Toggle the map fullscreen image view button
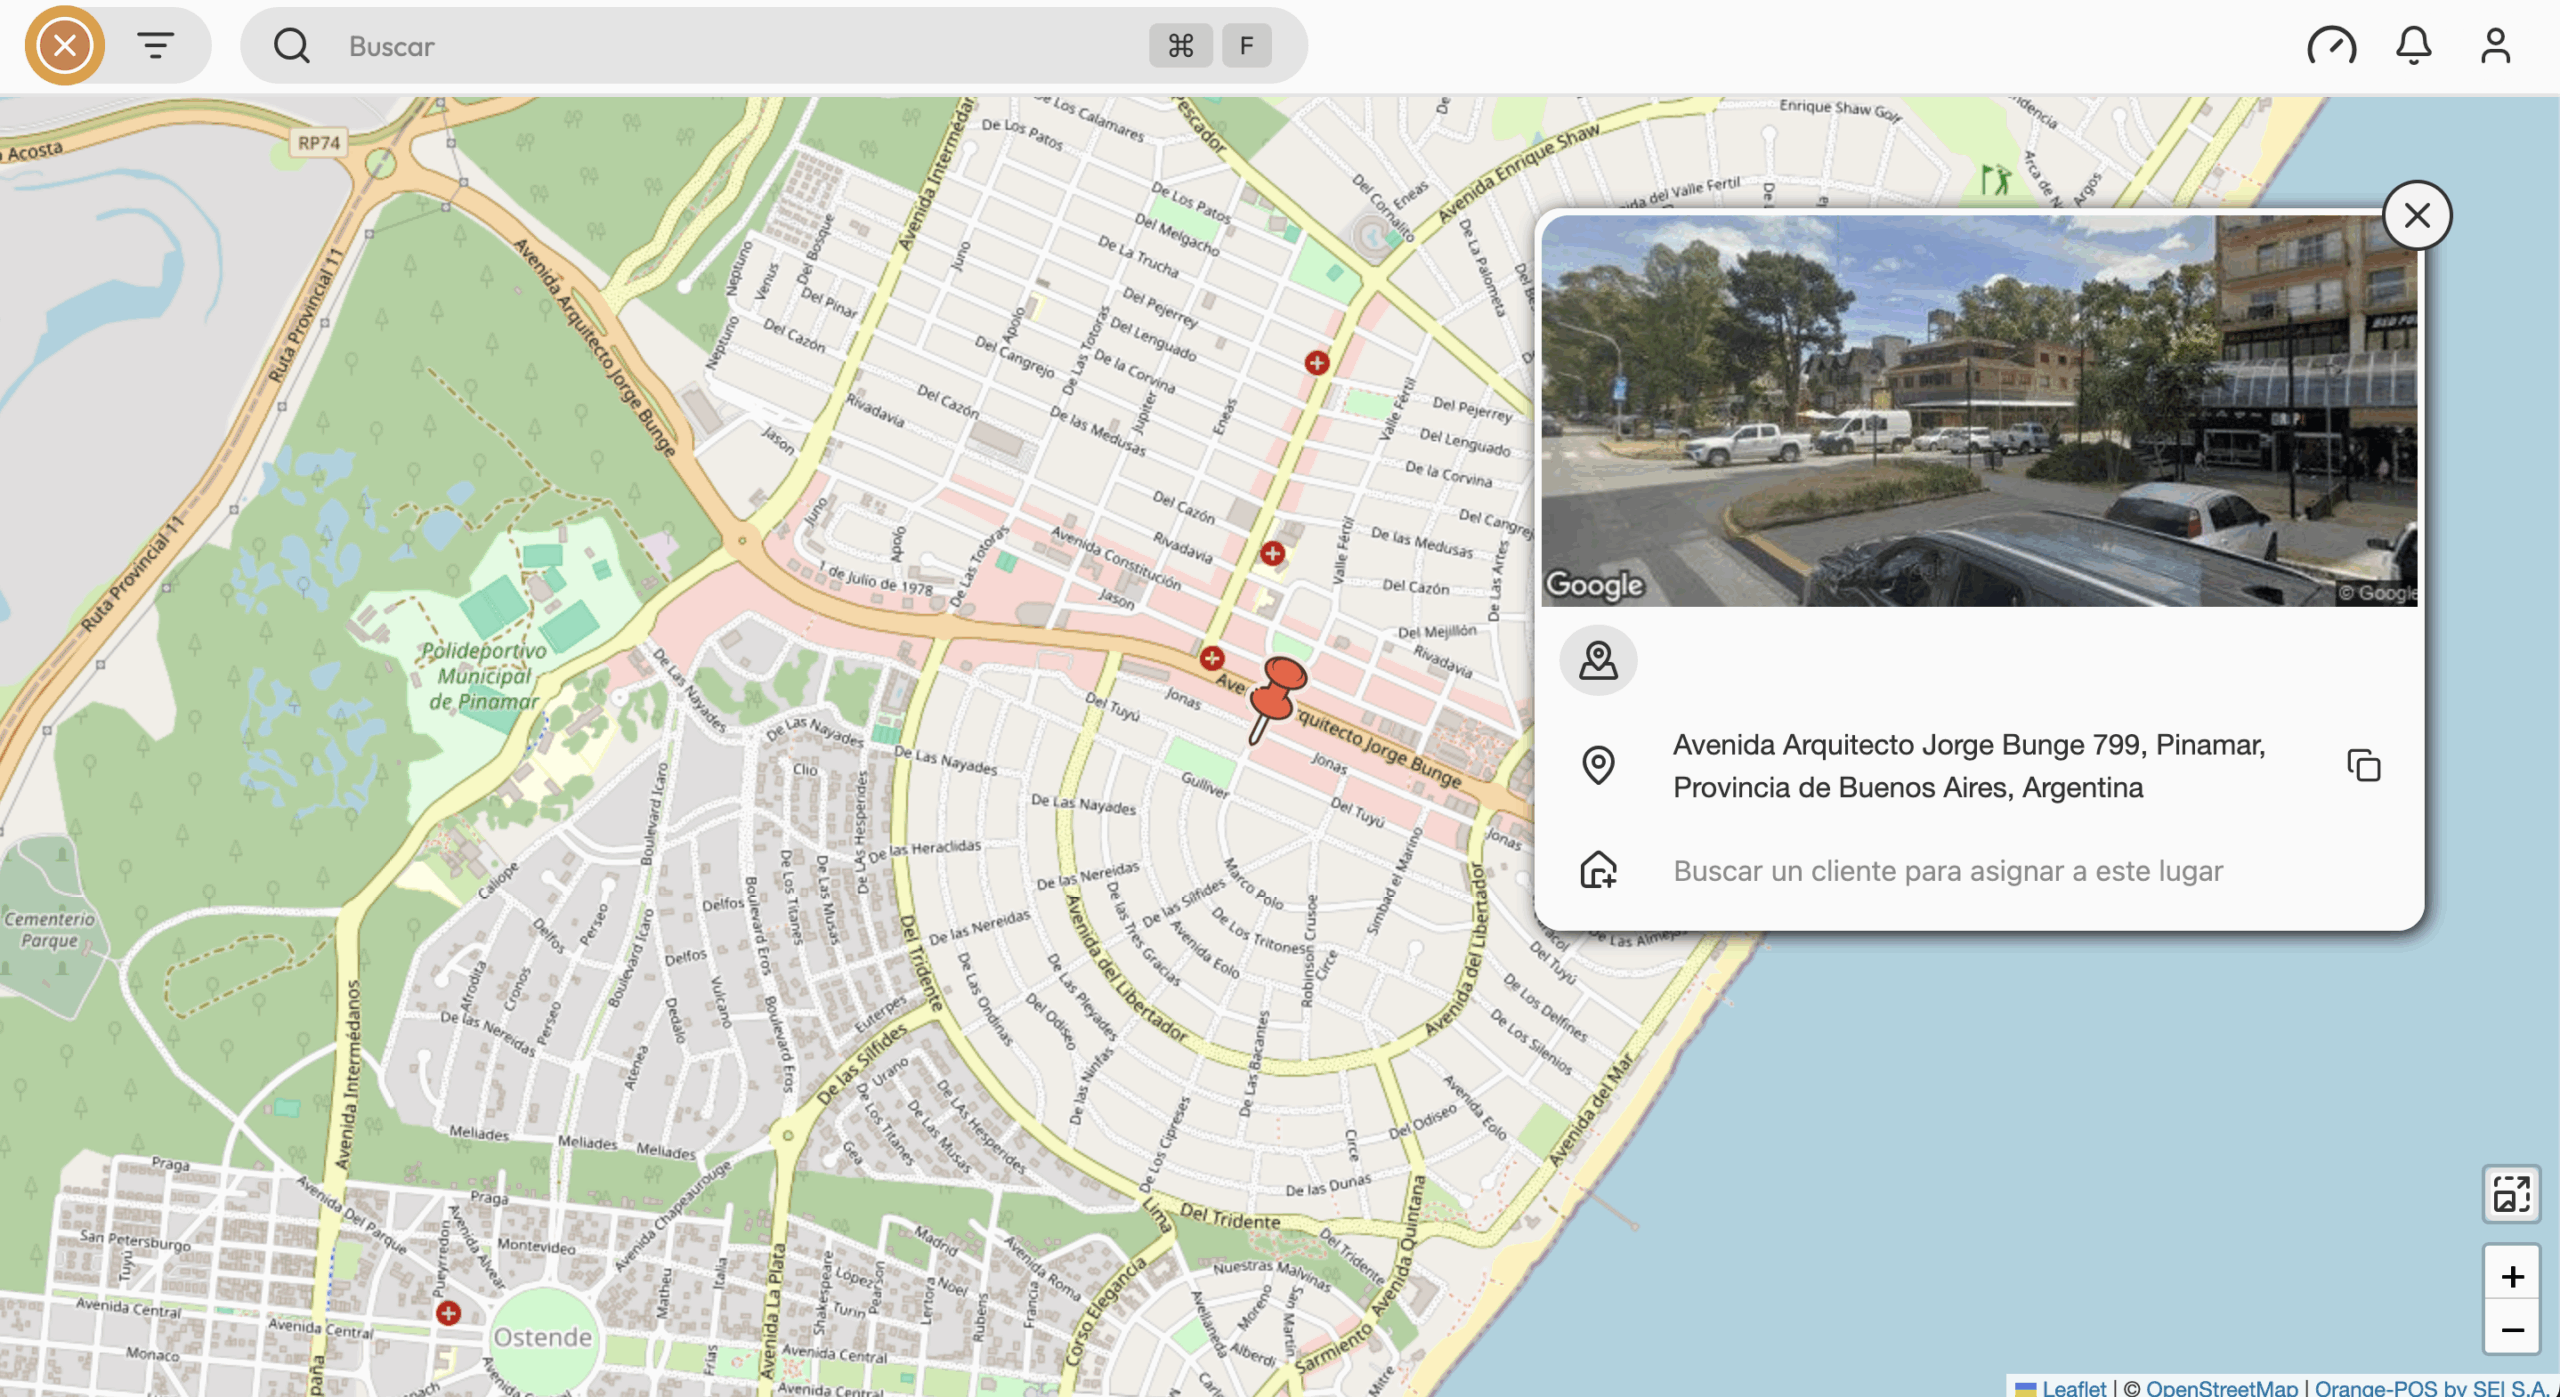2560x1397 pixels. click(x=2511, y=1194)
